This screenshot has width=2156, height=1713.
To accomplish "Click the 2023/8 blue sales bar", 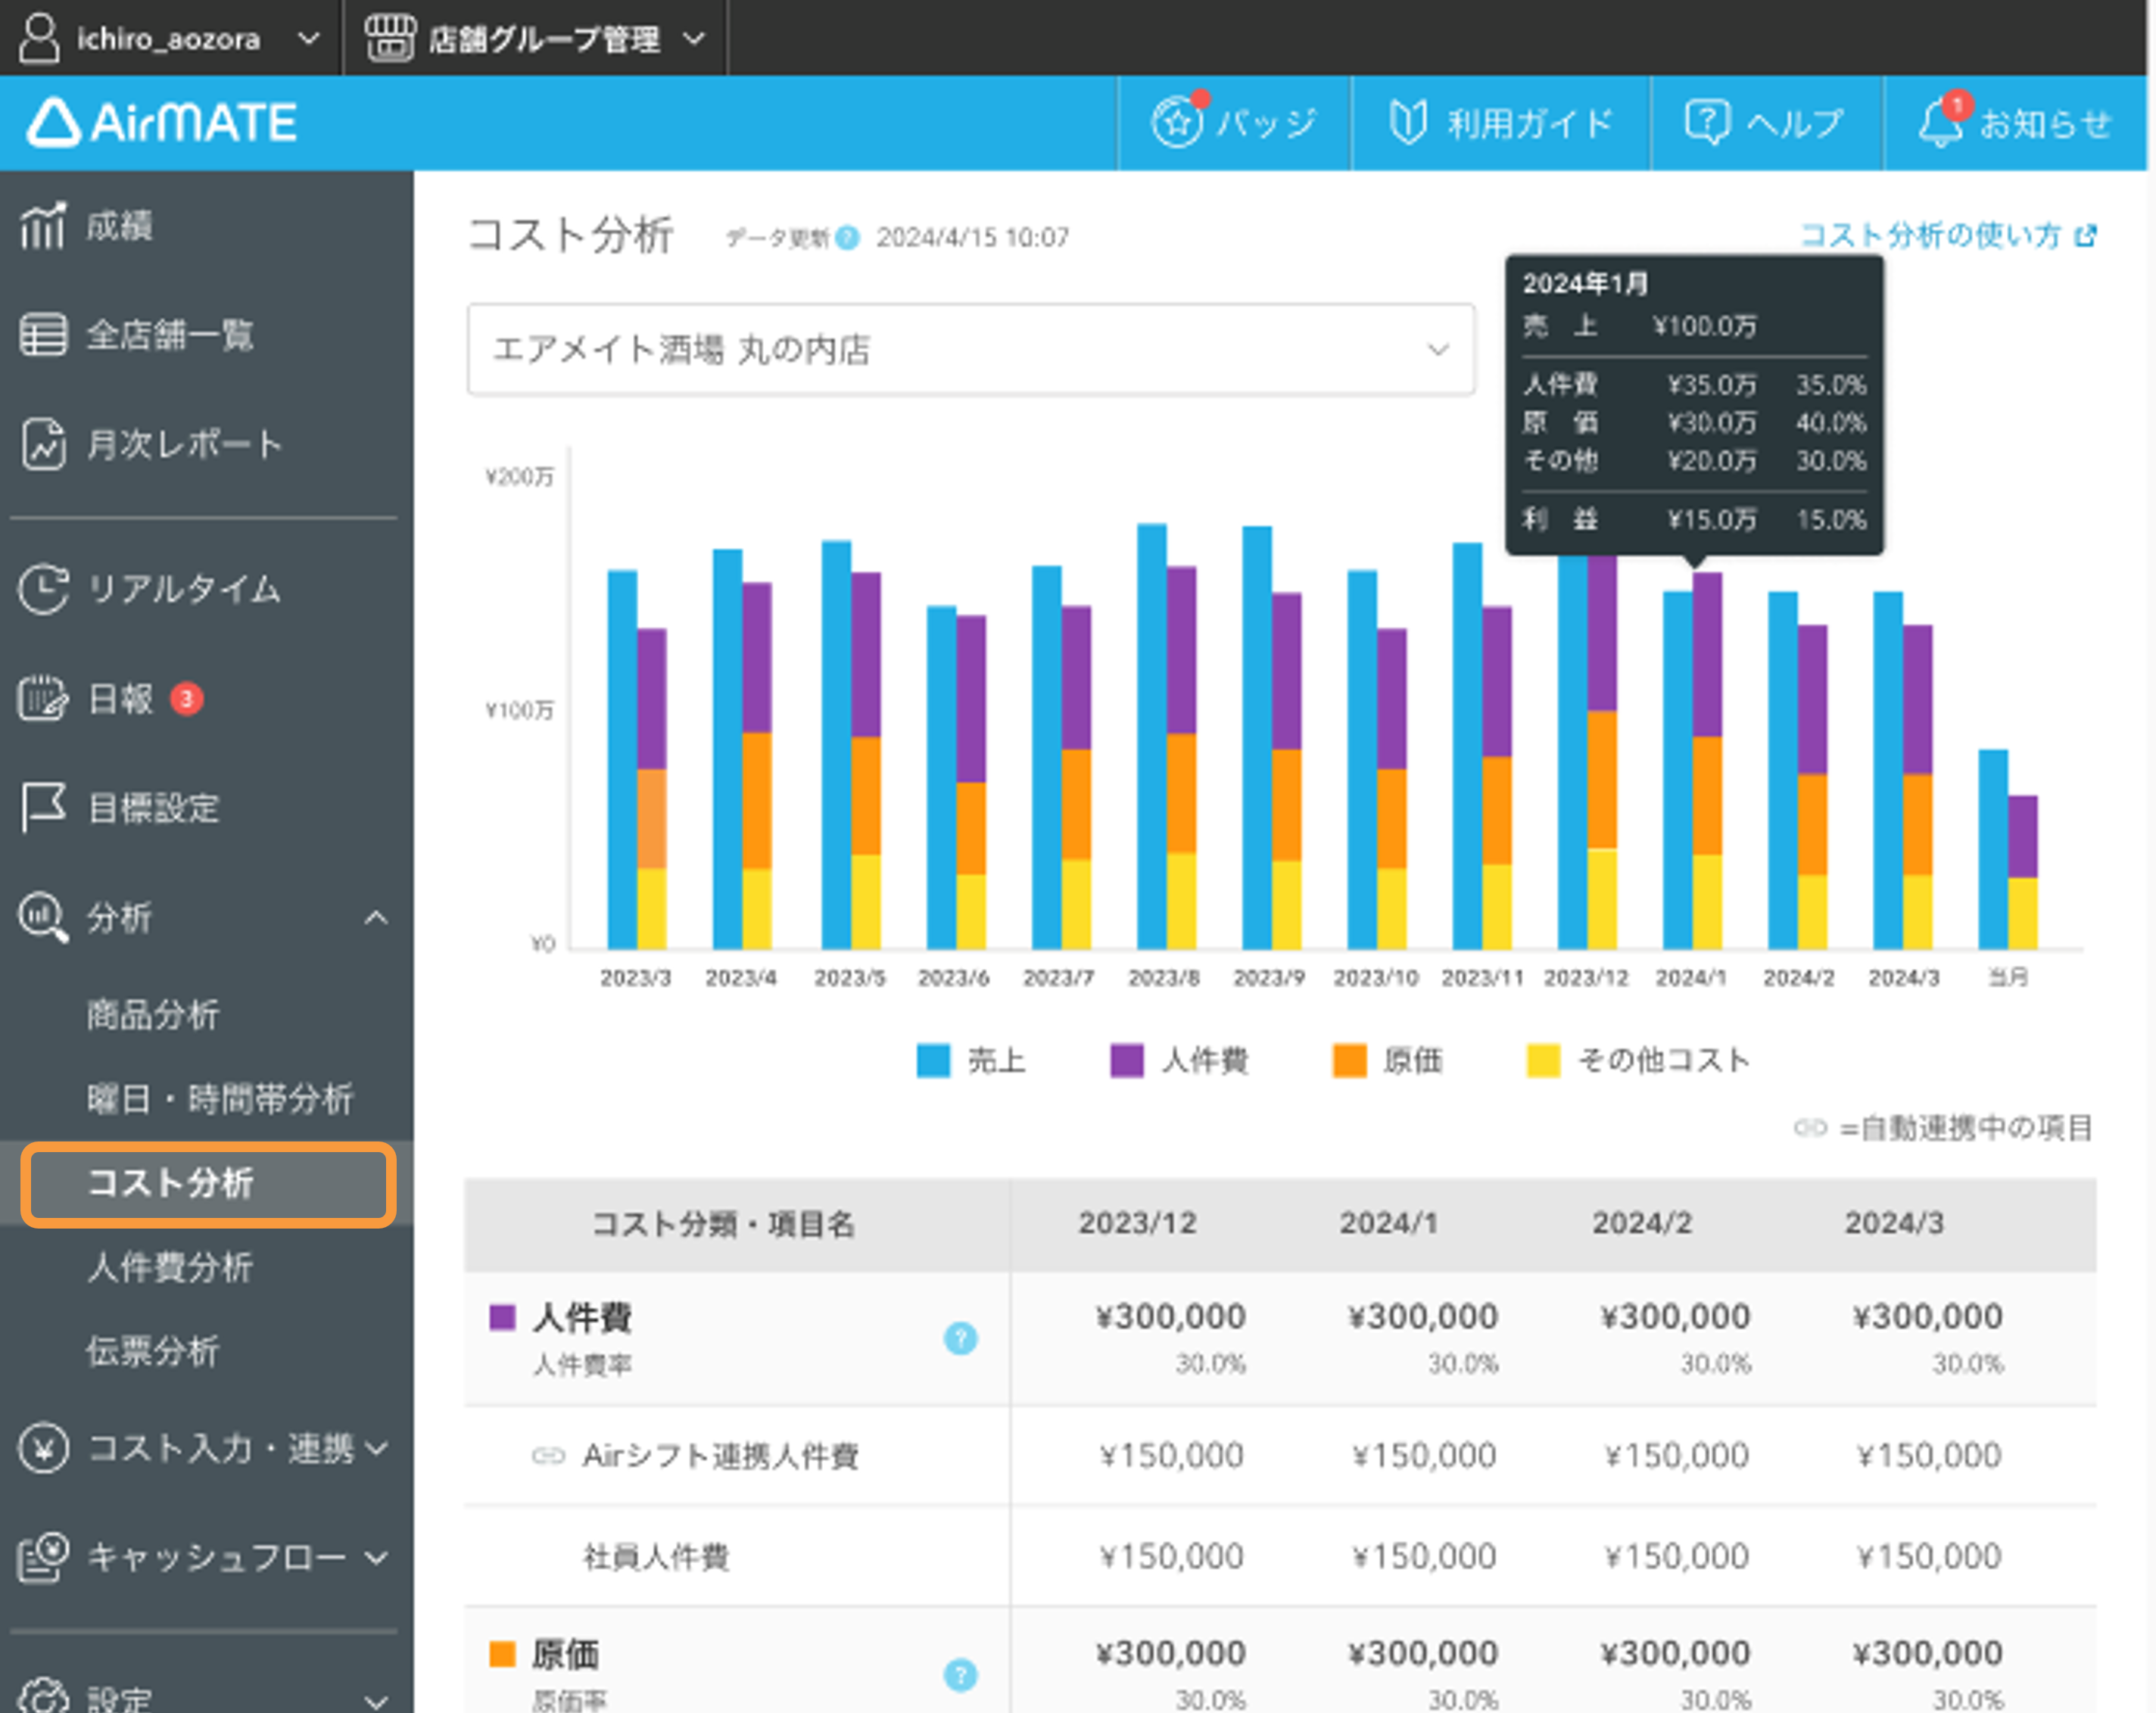I will tap(1152, 736).
